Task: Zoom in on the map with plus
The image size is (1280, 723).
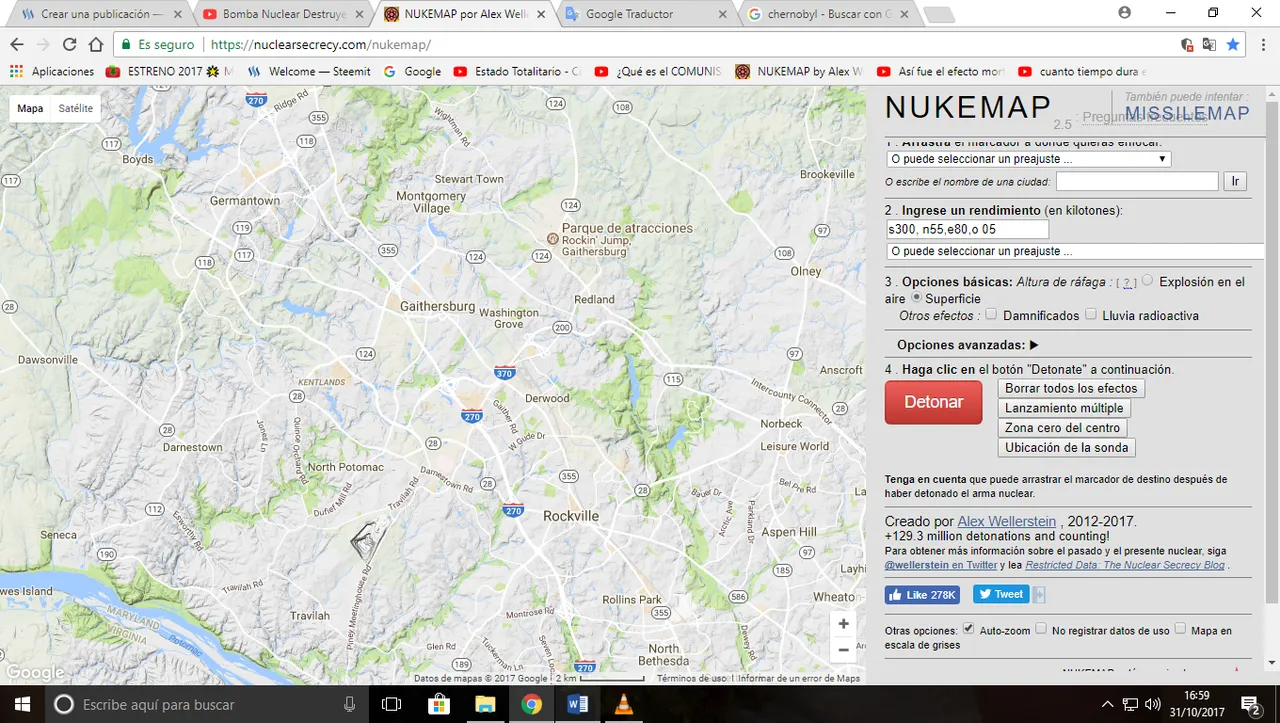Action: coord(843,623)
